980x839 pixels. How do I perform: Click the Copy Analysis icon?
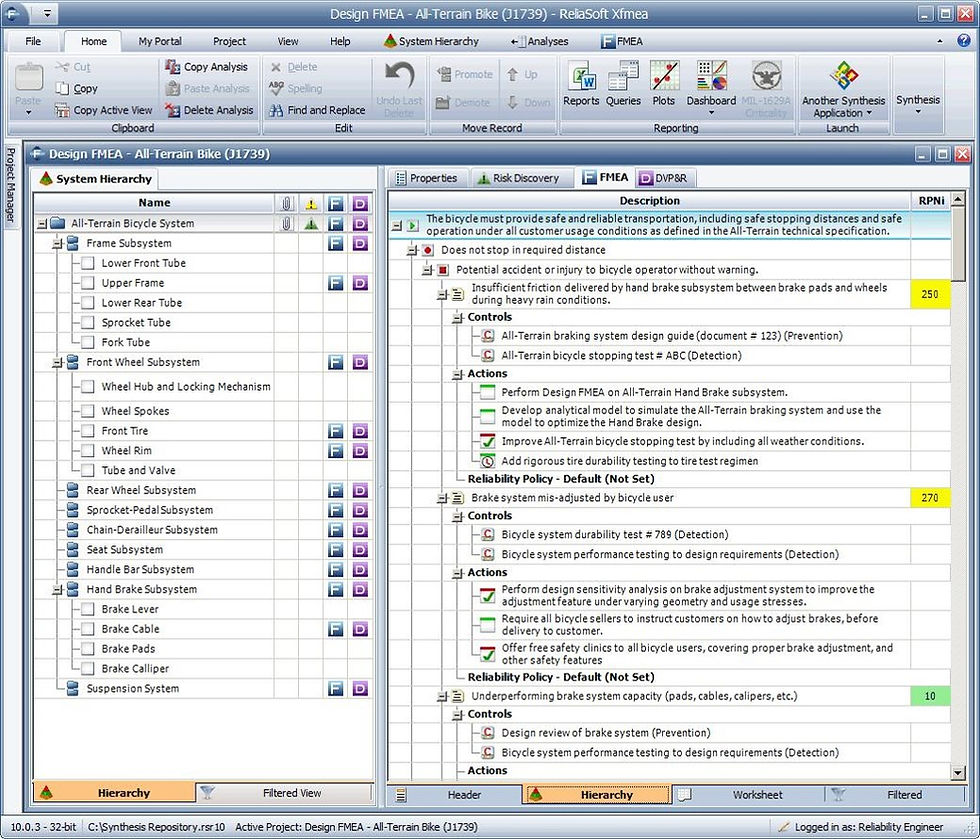click(172, 67)
